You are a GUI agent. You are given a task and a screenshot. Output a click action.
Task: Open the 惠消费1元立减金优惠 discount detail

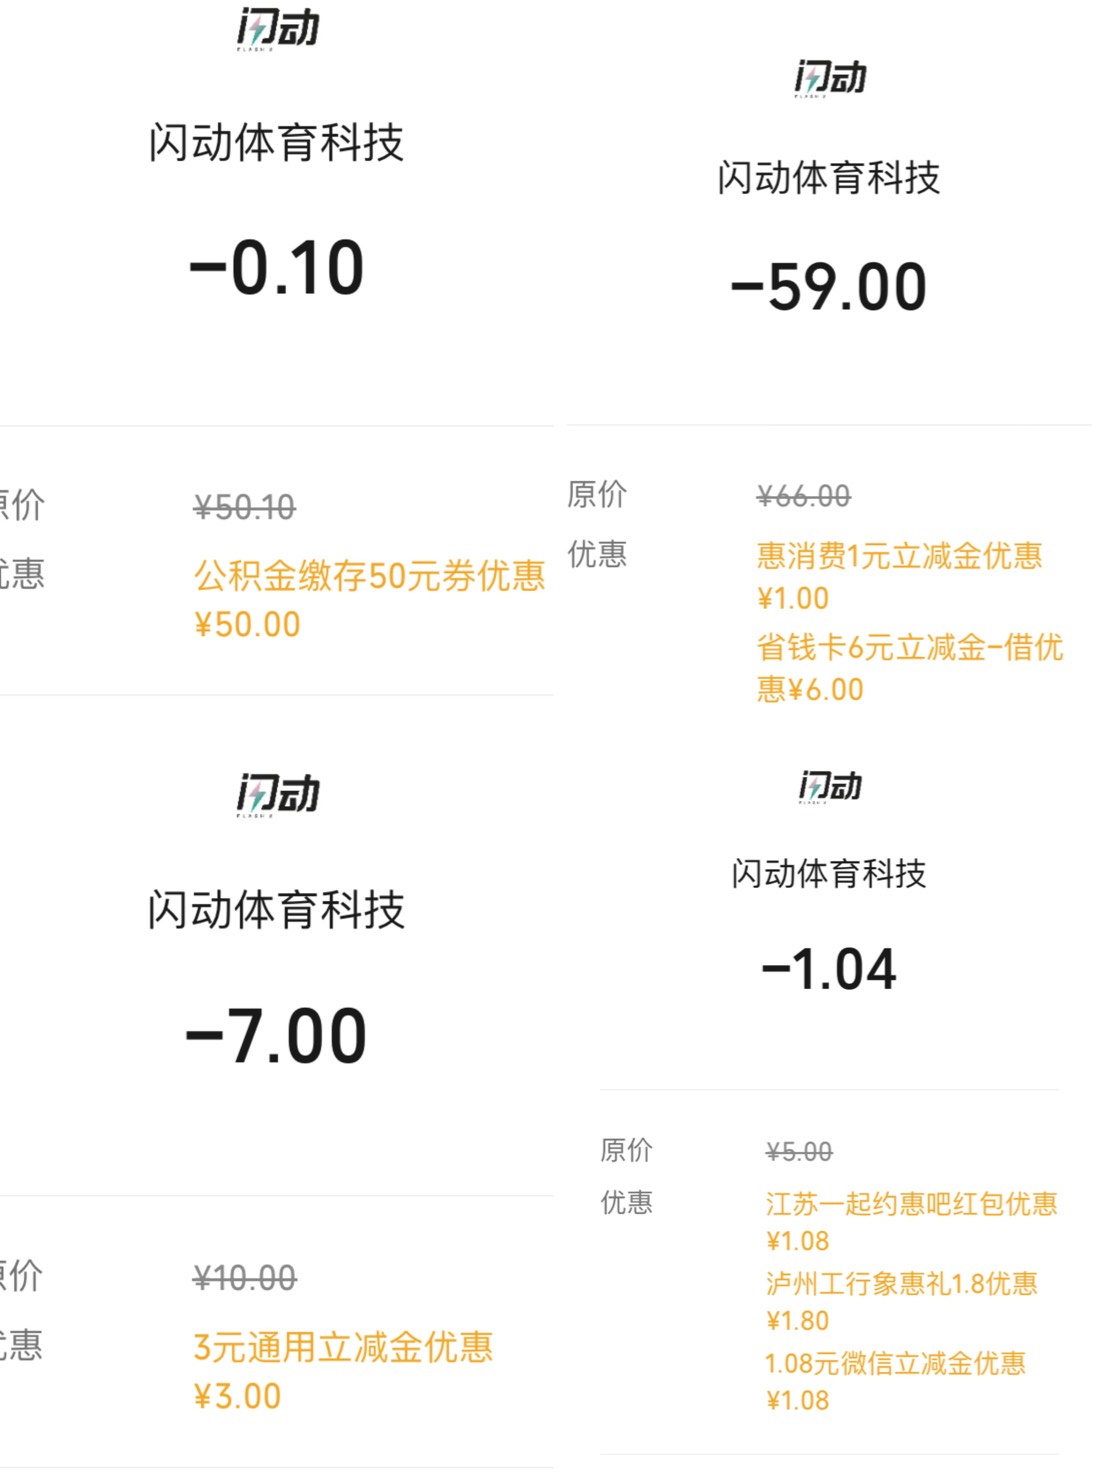coord(899,556)
